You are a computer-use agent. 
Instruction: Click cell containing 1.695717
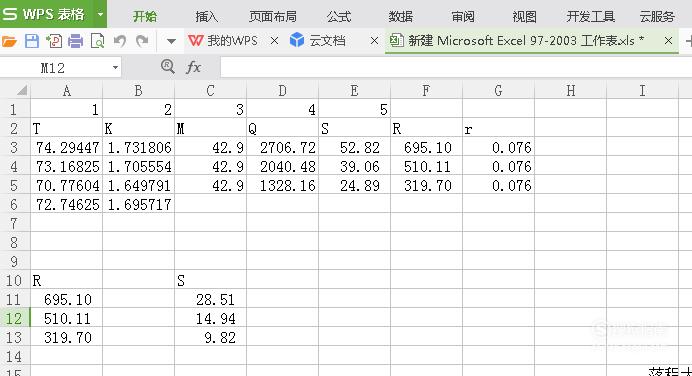click(x=139, y=204)
